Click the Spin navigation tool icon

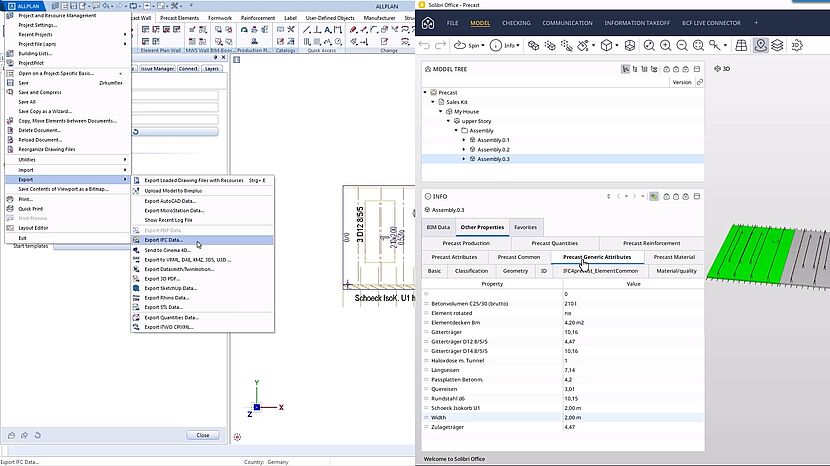click(x=457, y=45)
